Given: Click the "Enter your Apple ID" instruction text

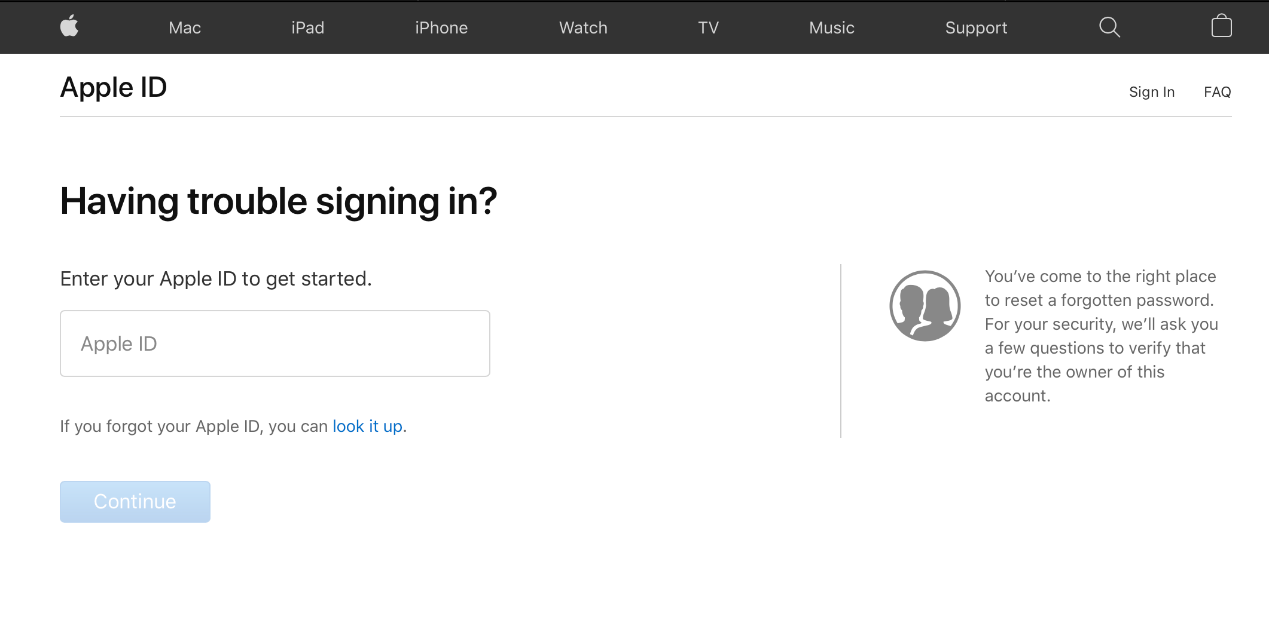Looking at the screenshot, I should tap(216, 279).
